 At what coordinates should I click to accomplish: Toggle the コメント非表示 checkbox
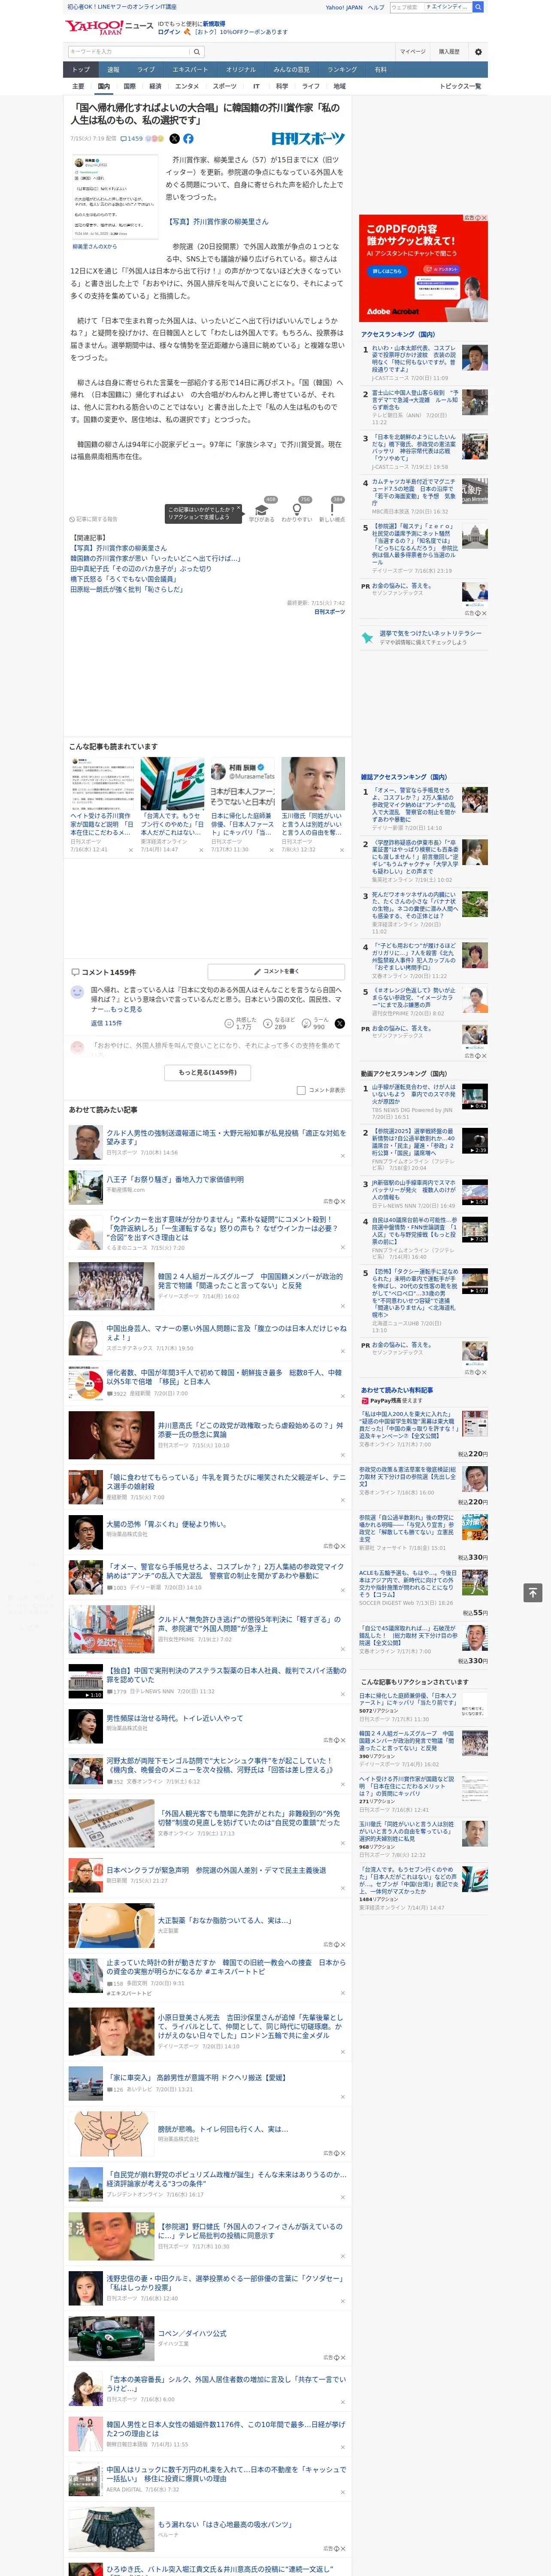301,1090
